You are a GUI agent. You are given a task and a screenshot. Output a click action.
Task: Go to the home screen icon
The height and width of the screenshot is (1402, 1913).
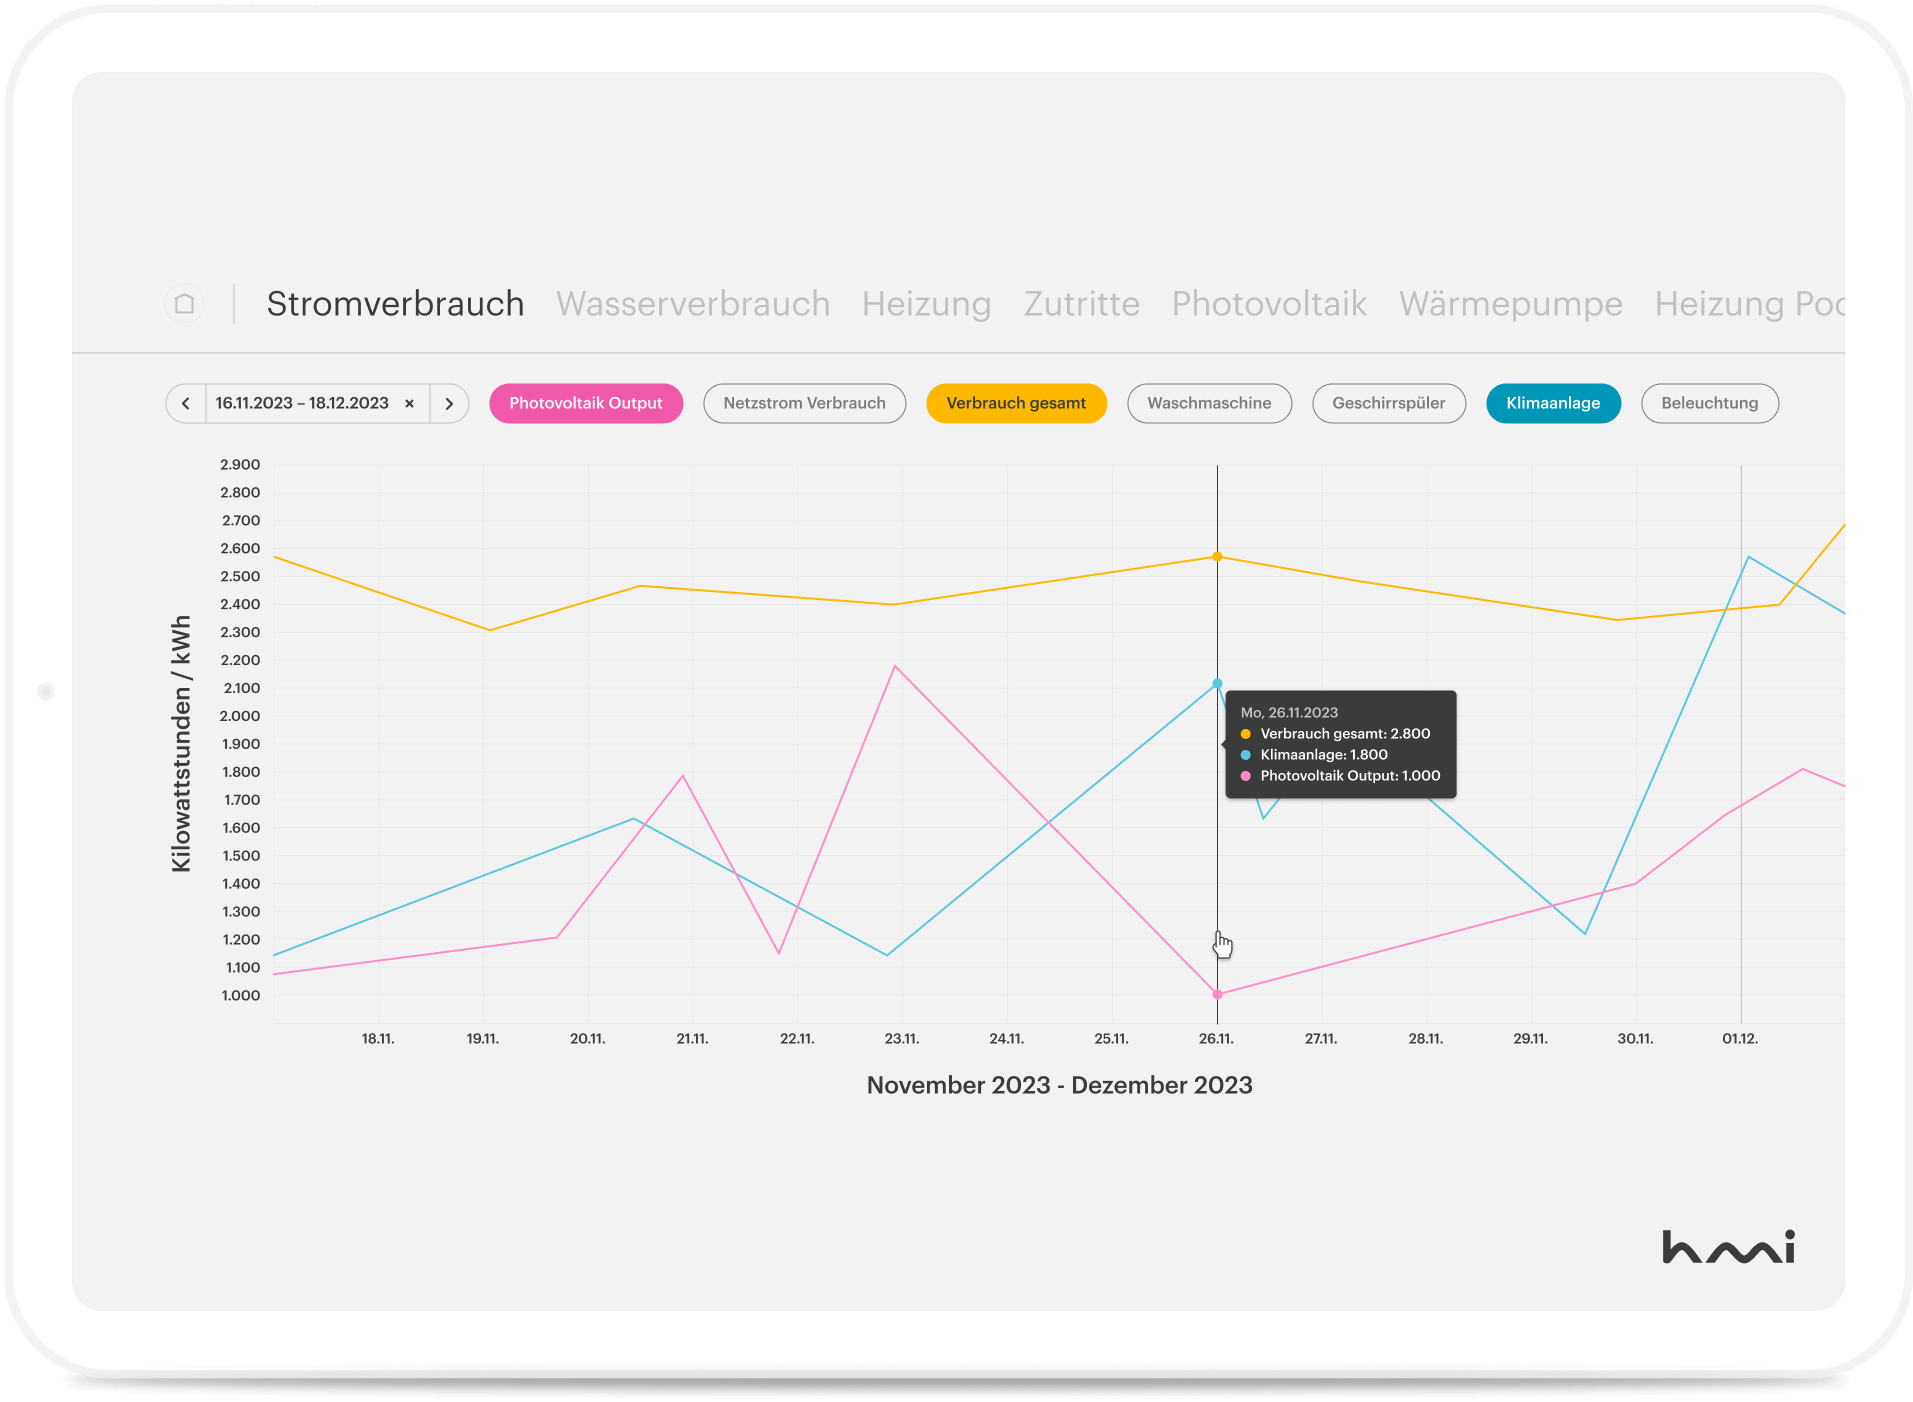[184, 304]
